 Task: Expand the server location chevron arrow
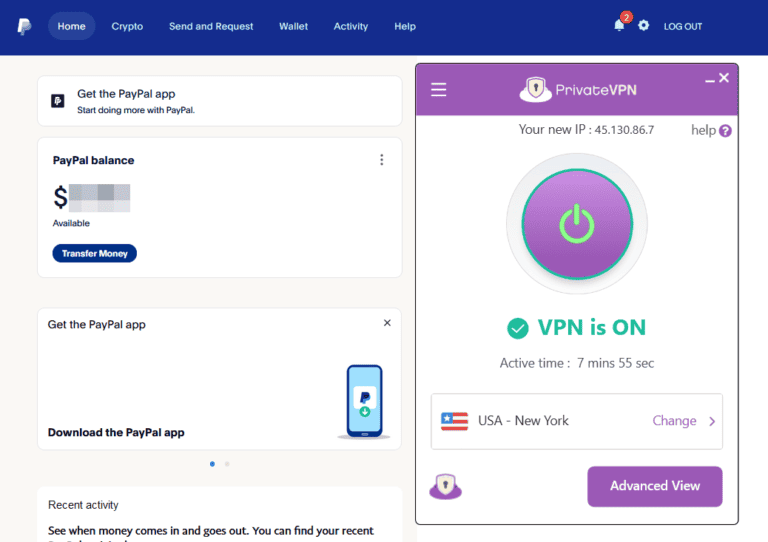712,421
